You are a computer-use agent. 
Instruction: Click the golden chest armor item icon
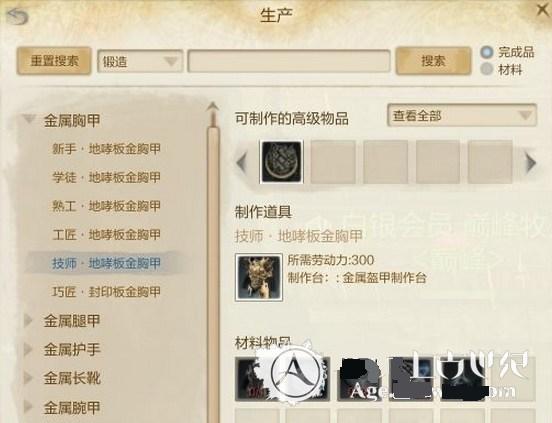point(259,277)
